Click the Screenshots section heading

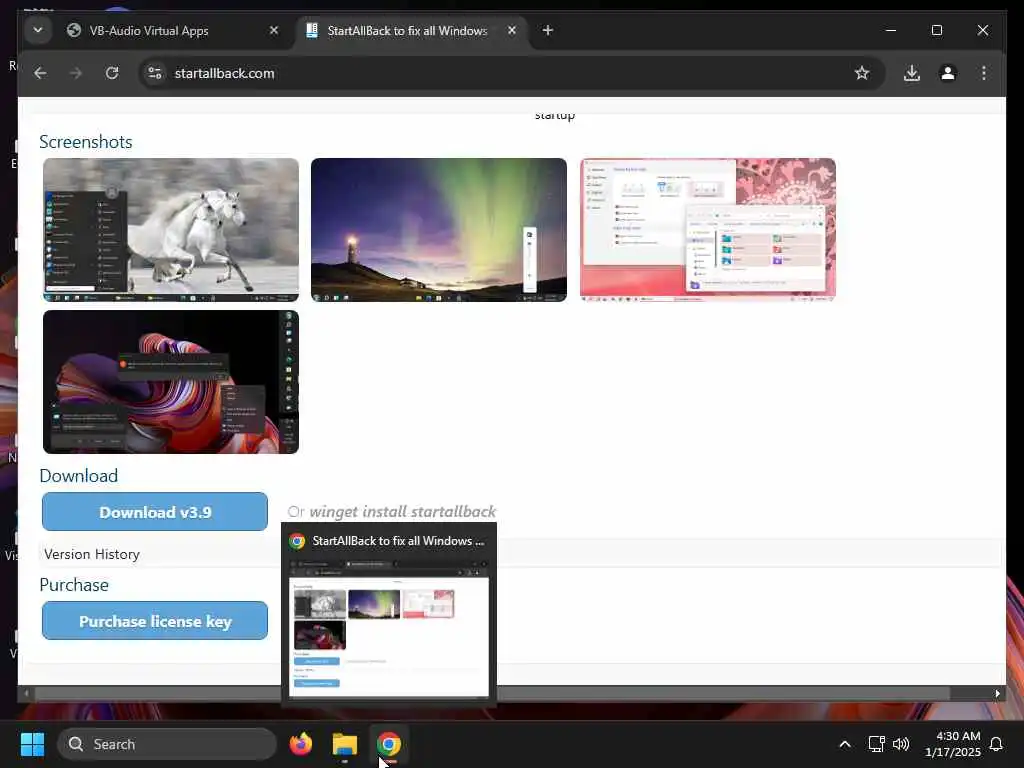(x=86, y=142)
